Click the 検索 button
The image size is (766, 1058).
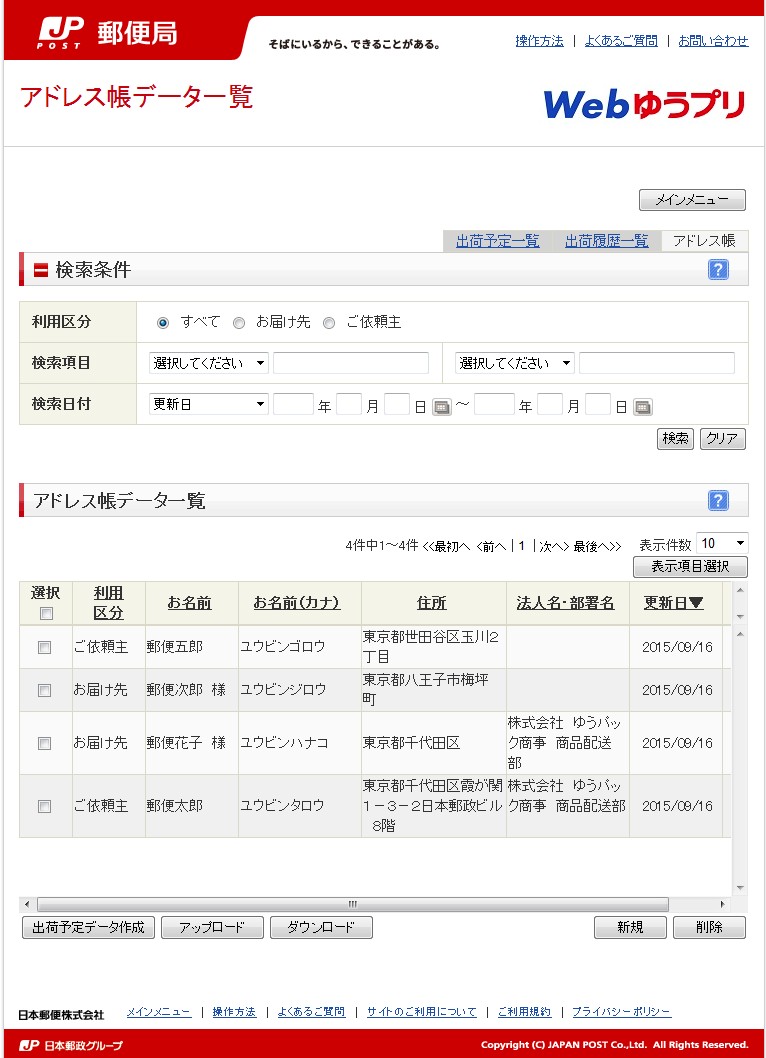click(x=675, y=439)
